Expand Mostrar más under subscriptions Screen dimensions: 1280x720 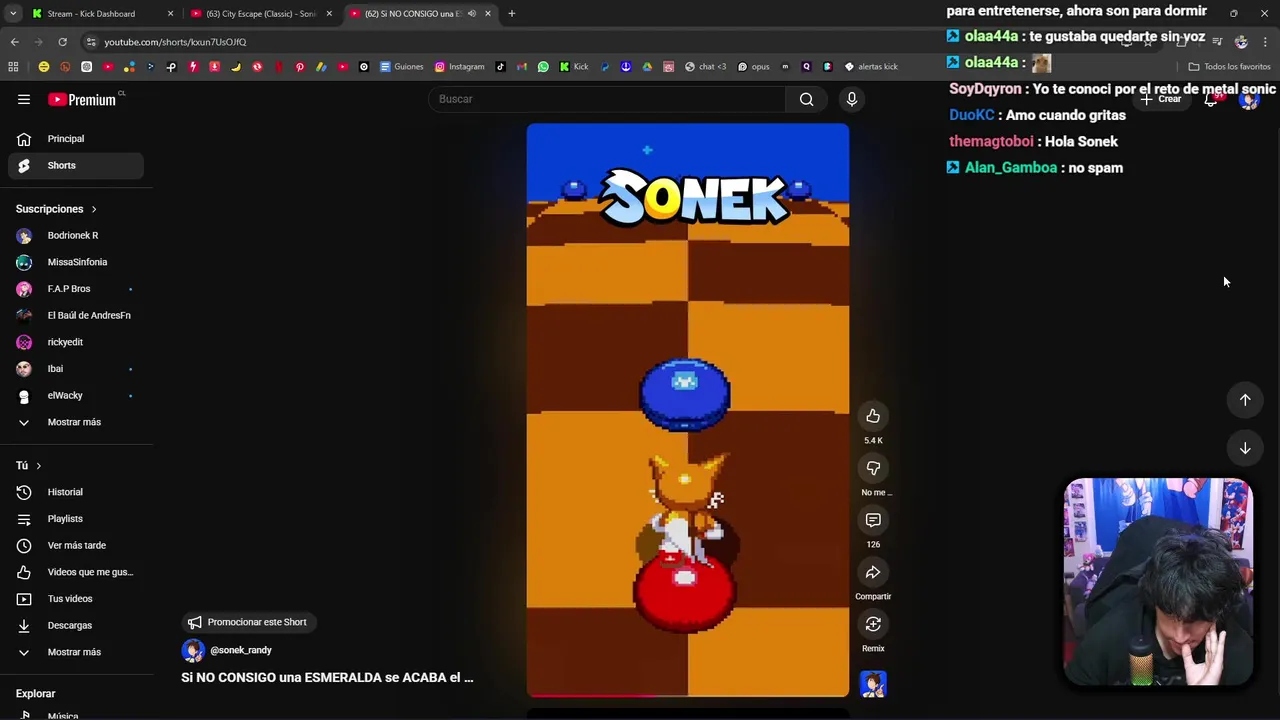point(76,422)
